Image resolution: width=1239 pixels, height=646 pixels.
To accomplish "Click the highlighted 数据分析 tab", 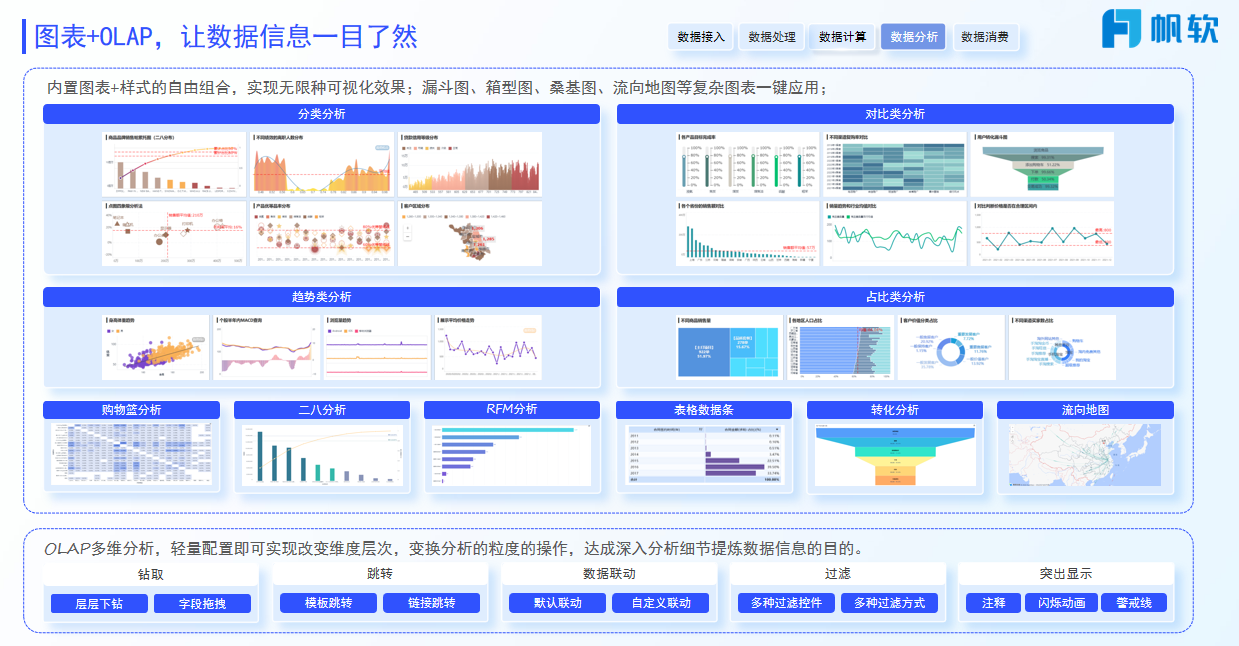I will tap(914, 37).
